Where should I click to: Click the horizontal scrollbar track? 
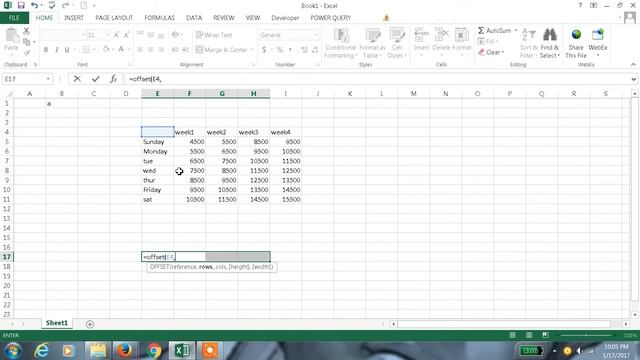tap(504, 324)
